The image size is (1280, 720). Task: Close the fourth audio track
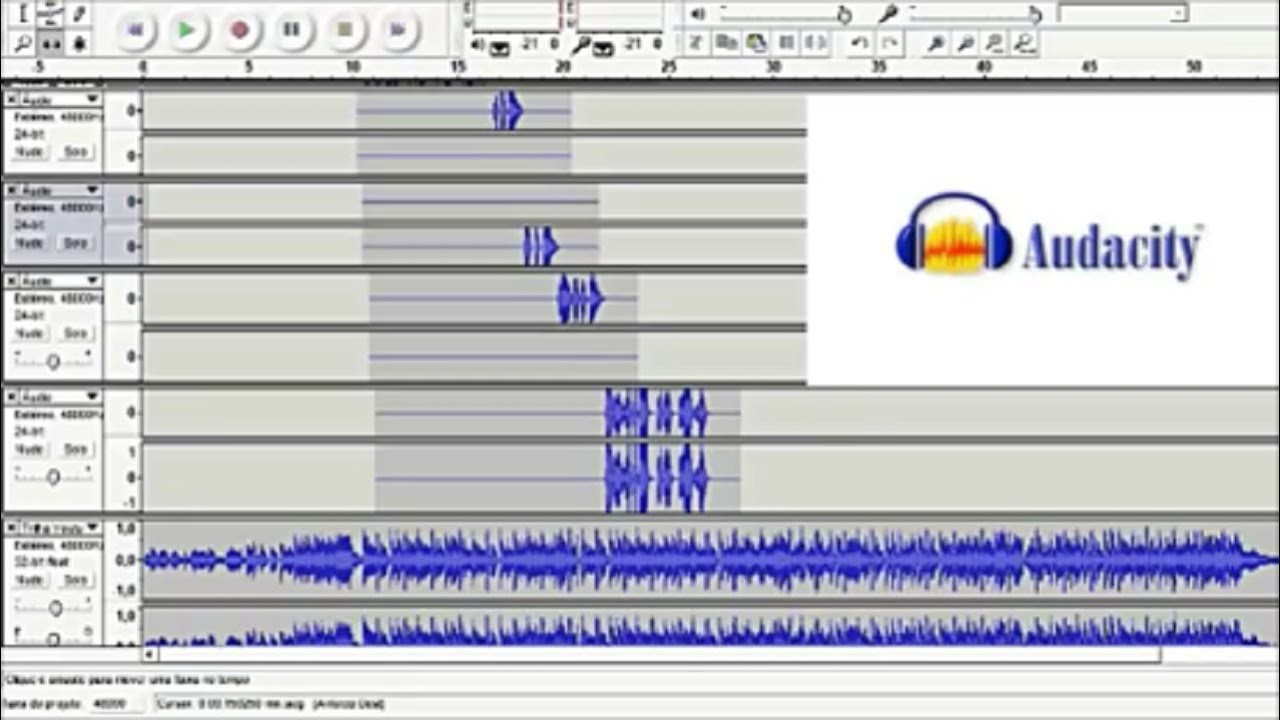[x=11, y=396]
